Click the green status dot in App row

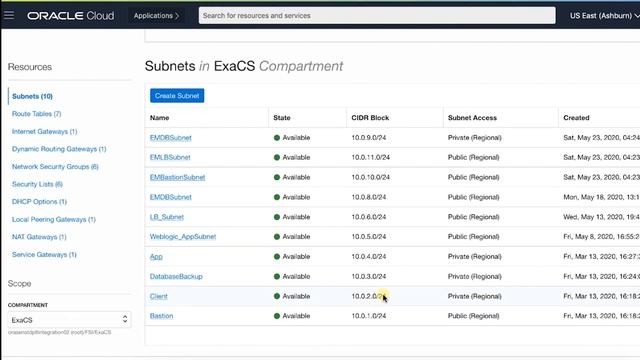coord(277,257)
